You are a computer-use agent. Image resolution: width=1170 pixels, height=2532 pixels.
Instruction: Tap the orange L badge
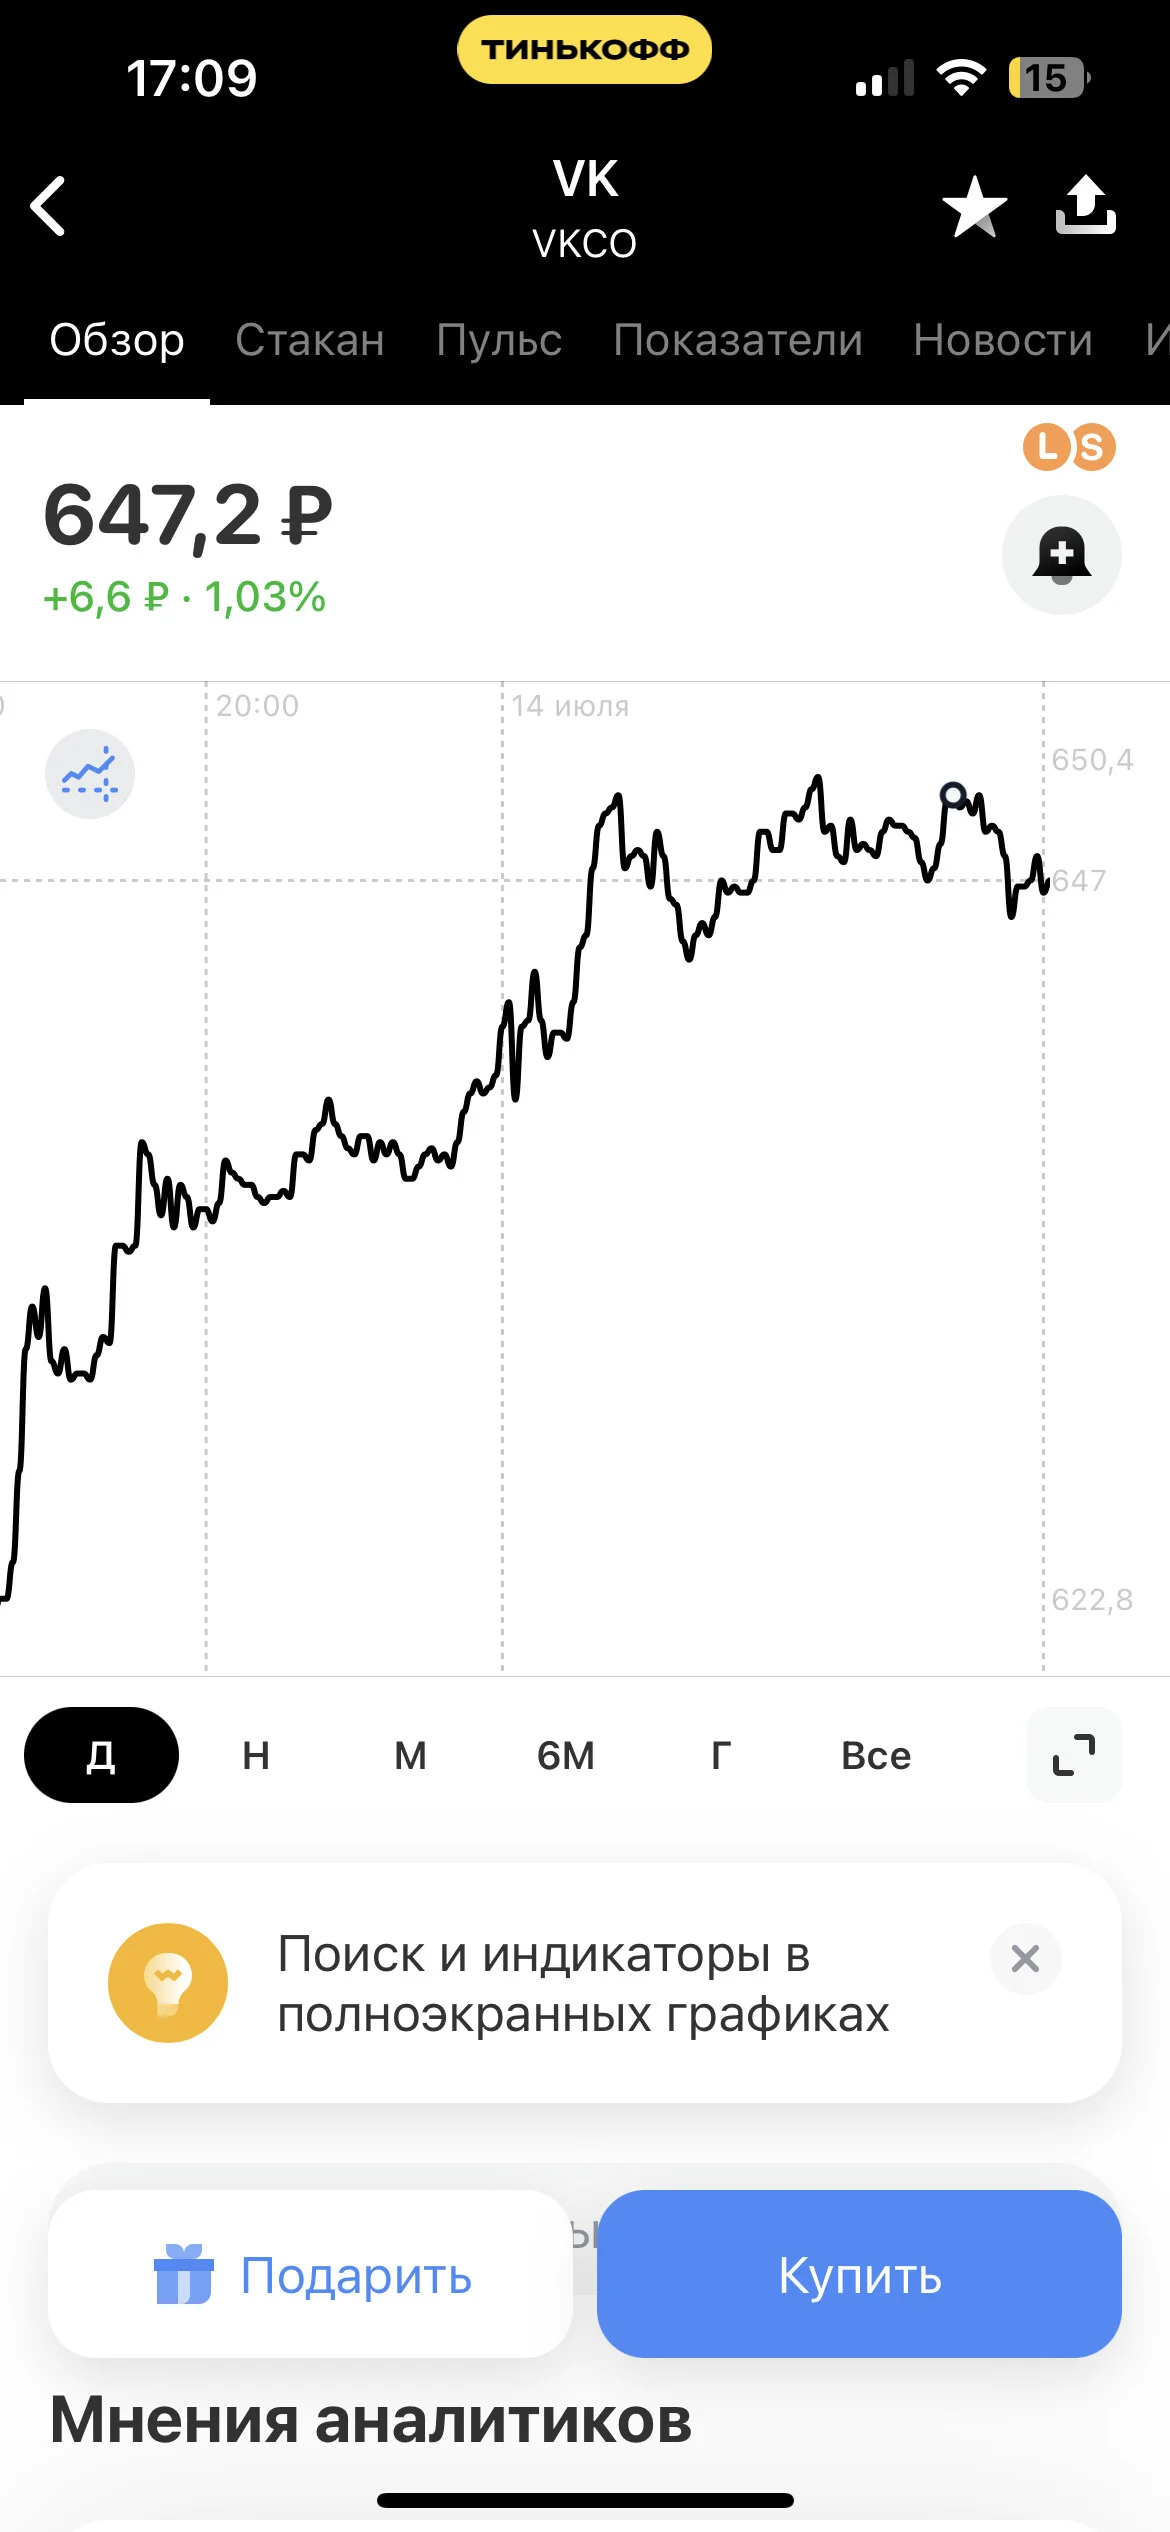1046,446
